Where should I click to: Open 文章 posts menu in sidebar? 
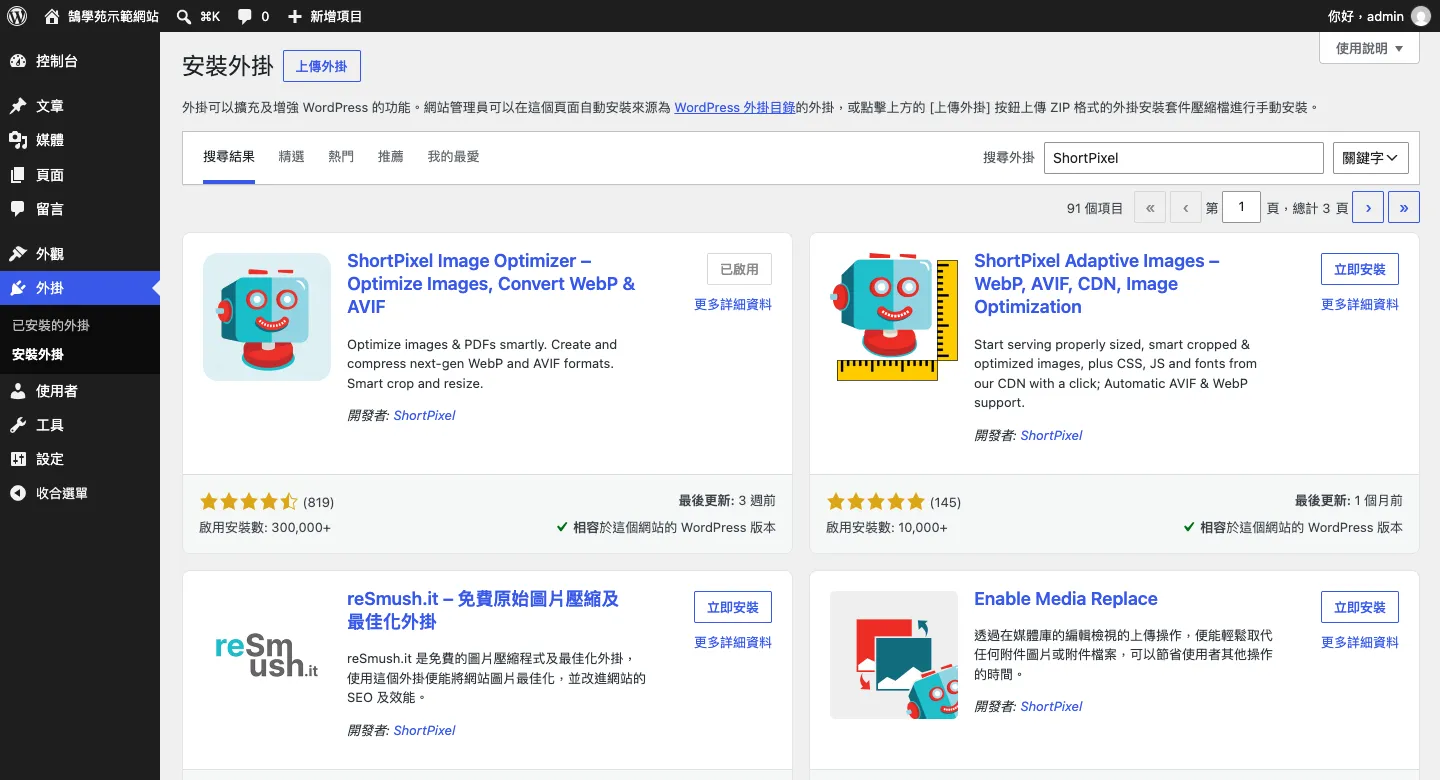[80, 106]
